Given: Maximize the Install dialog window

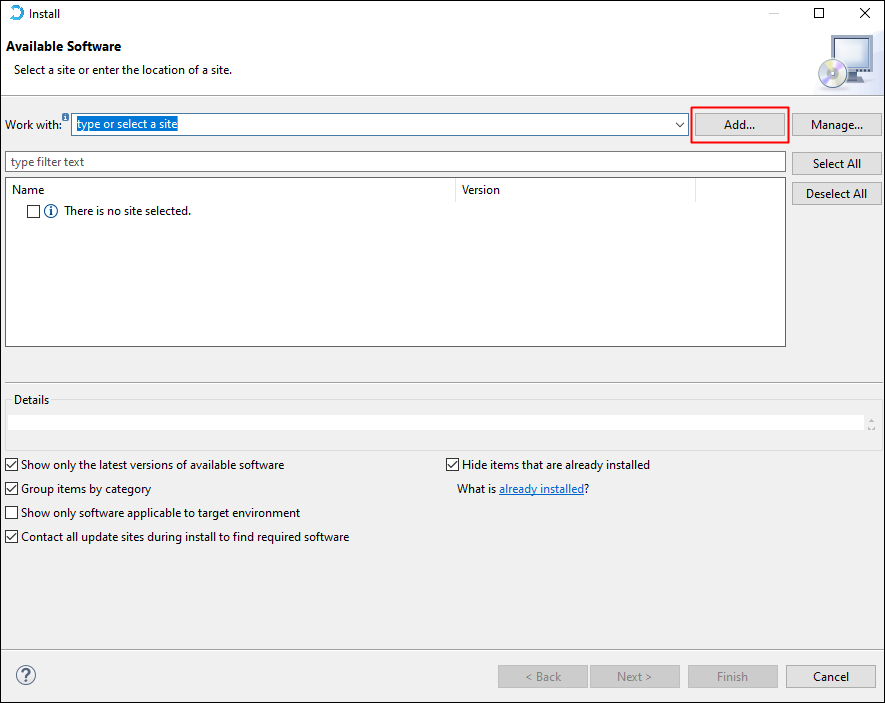Looking at the screenshot, I should [819, 14].
